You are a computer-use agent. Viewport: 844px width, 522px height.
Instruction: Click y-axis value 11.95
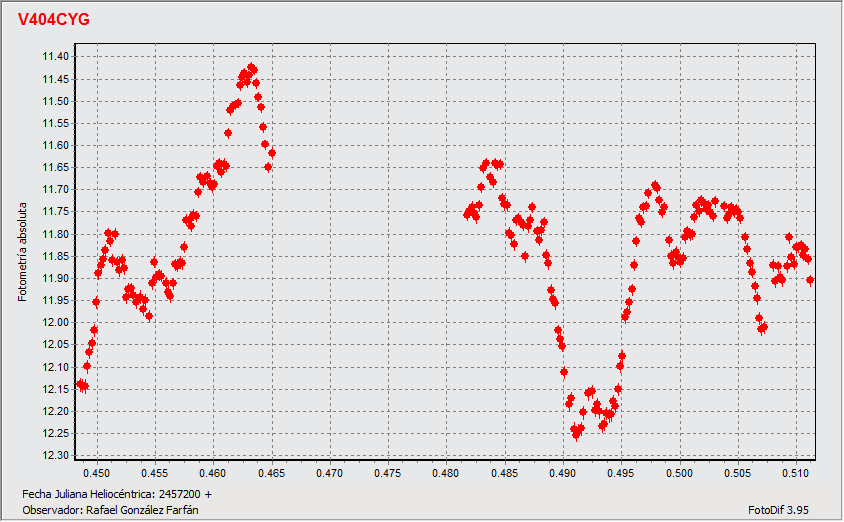click(x=55, y=300)
